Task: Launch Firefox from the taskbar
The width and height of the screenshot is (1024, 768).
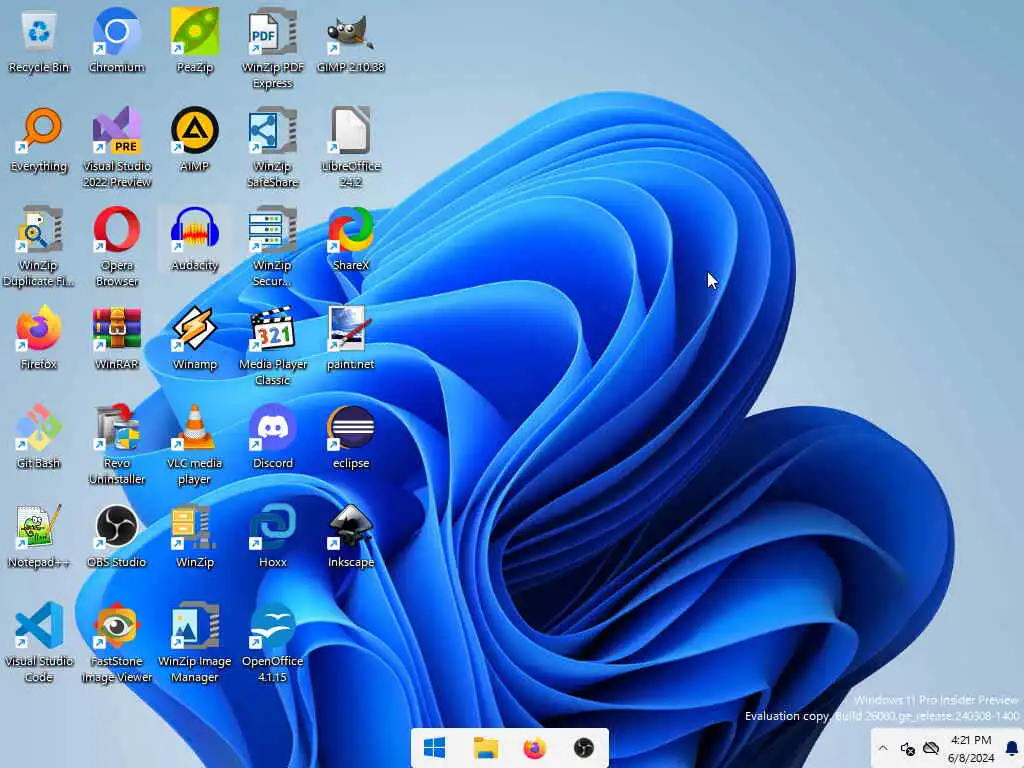Action: [x=534, y=748]
